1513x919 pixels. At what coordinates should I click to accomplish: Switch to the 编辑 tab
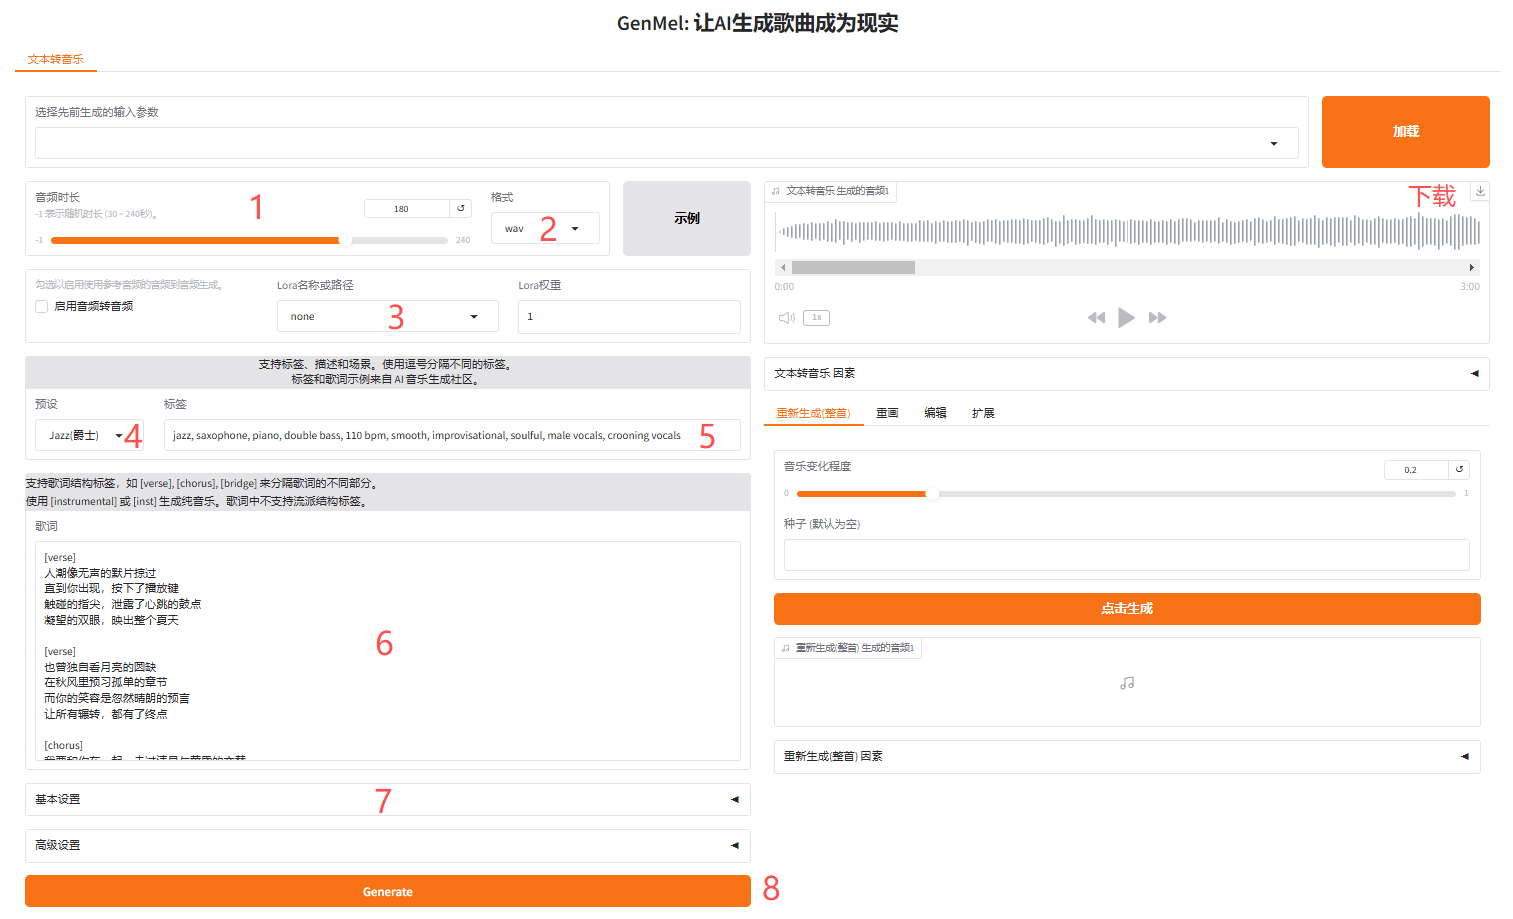coord(935,413)
